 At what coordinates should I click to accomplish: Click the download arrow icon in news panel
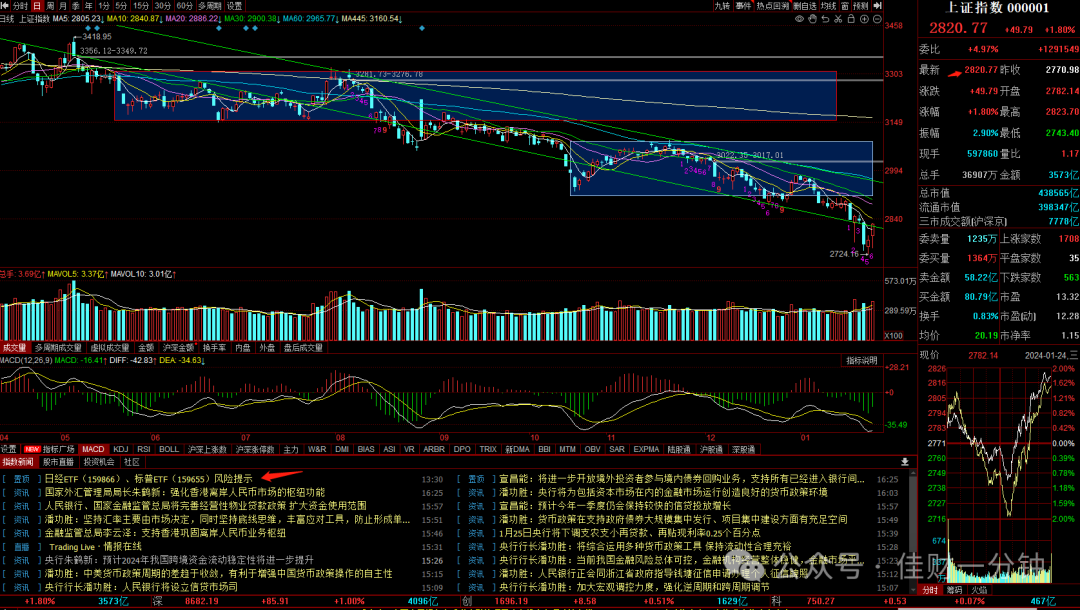tap(904, 462)
